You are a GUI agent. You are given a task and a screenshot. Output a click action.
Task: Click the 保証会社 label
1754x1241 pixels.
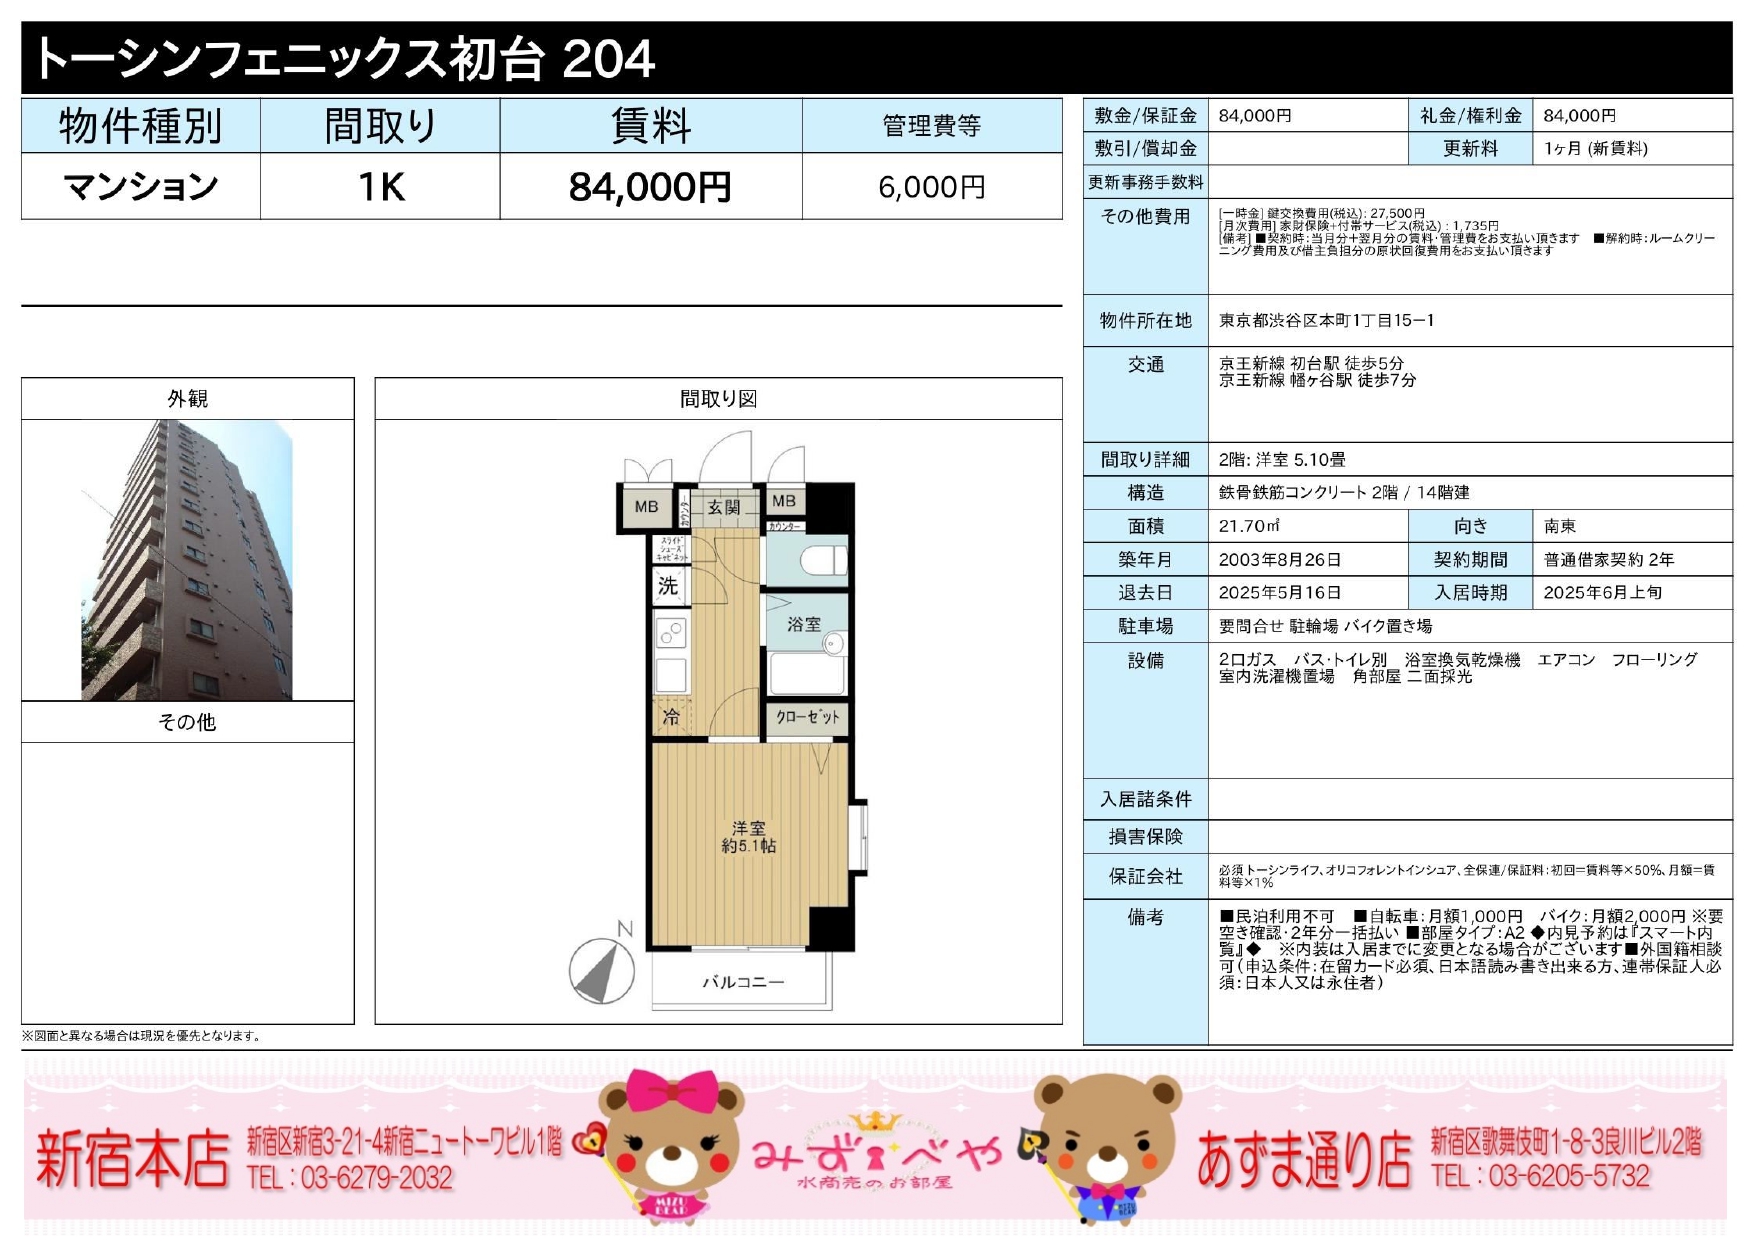pos(1146,876)
